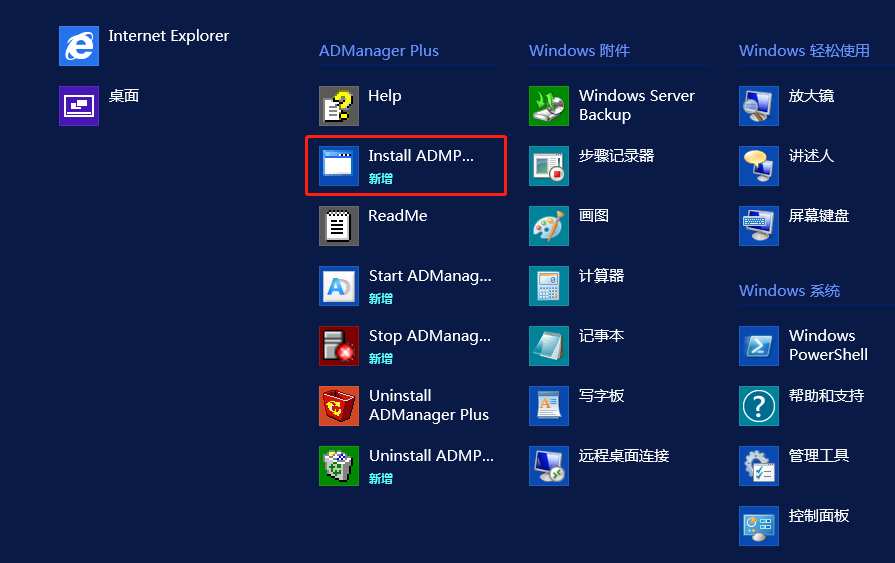Viewport: 895px width, 563px height.
Task: Click the ReadMe text label
Action: coord(398,215)
